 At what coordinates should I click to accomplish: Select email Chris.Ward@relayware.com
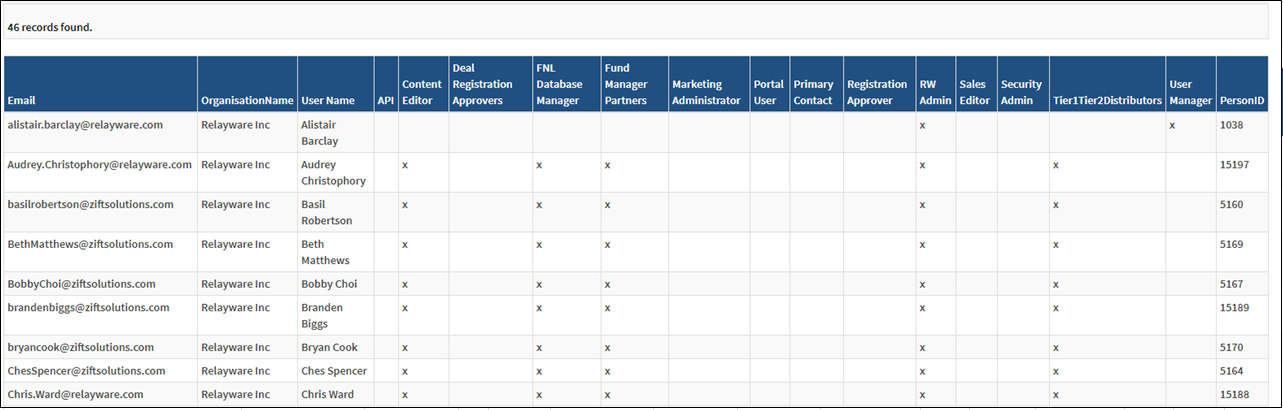[x=75, y=395]
